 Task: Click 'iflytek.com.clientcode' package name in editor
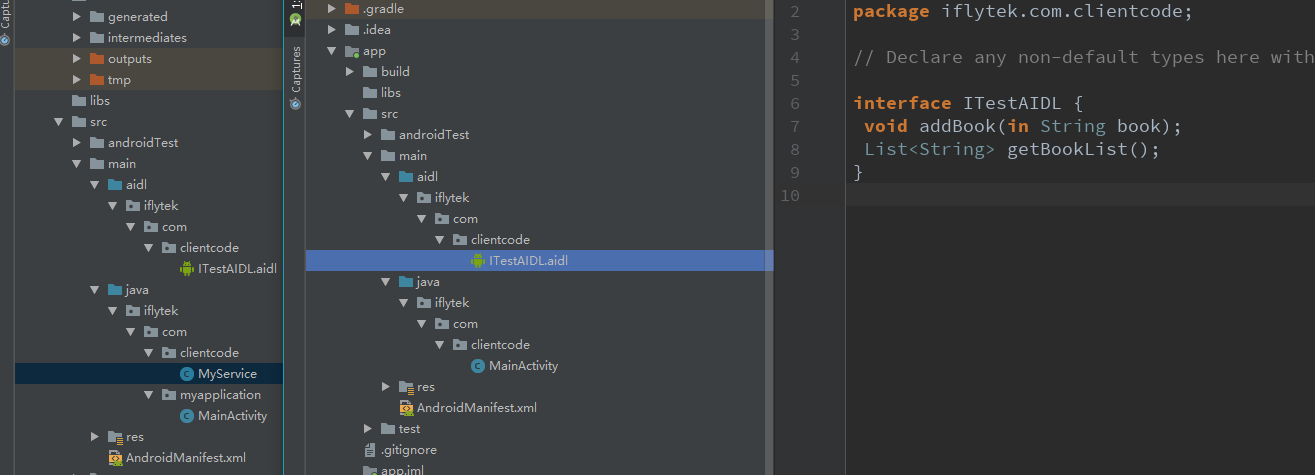pos(1062,12)
